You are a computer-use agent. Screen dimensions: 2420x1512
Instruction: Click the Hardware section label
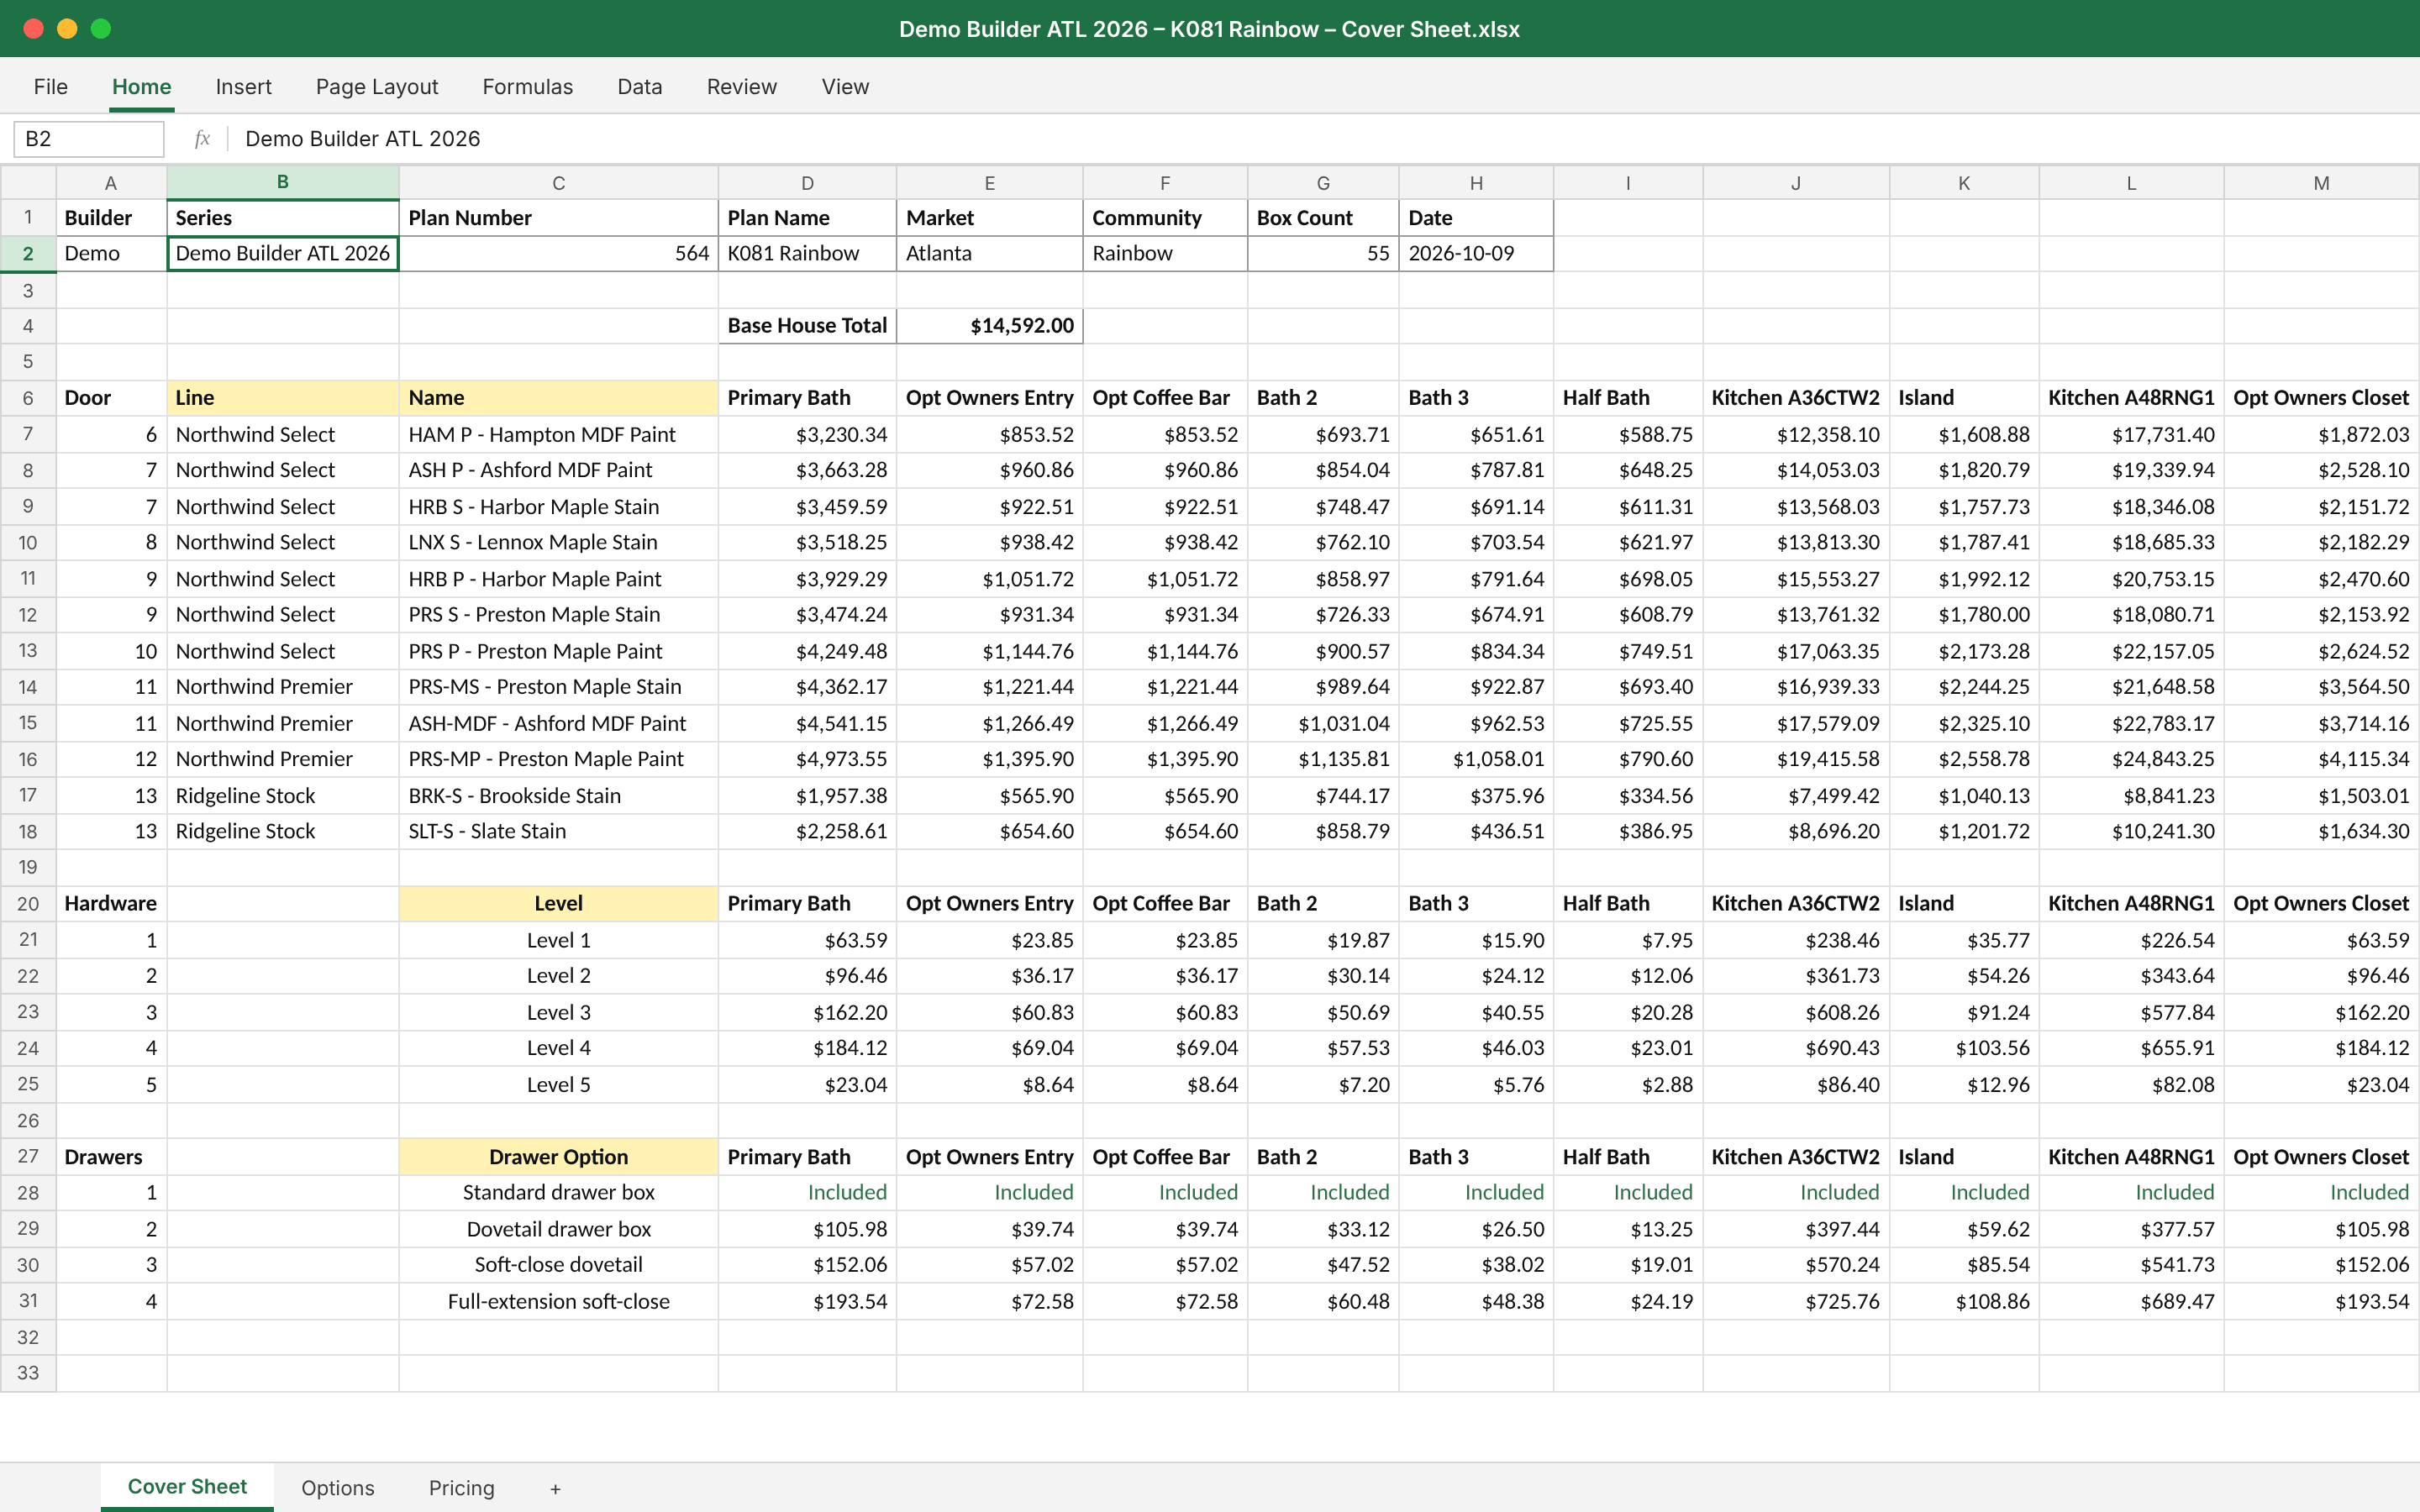click(x=111, y=904)
